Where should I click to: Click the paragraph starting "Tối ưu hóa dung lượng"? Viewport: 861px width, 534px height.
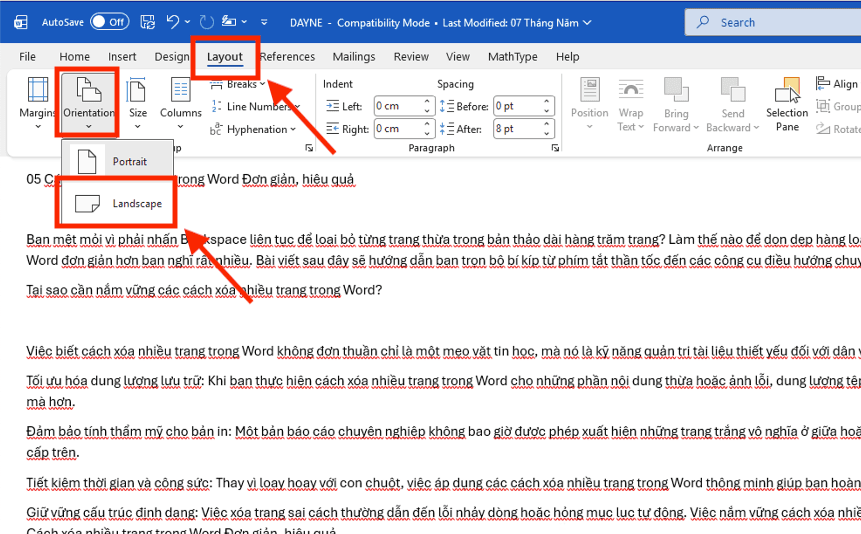coord(443,391)
